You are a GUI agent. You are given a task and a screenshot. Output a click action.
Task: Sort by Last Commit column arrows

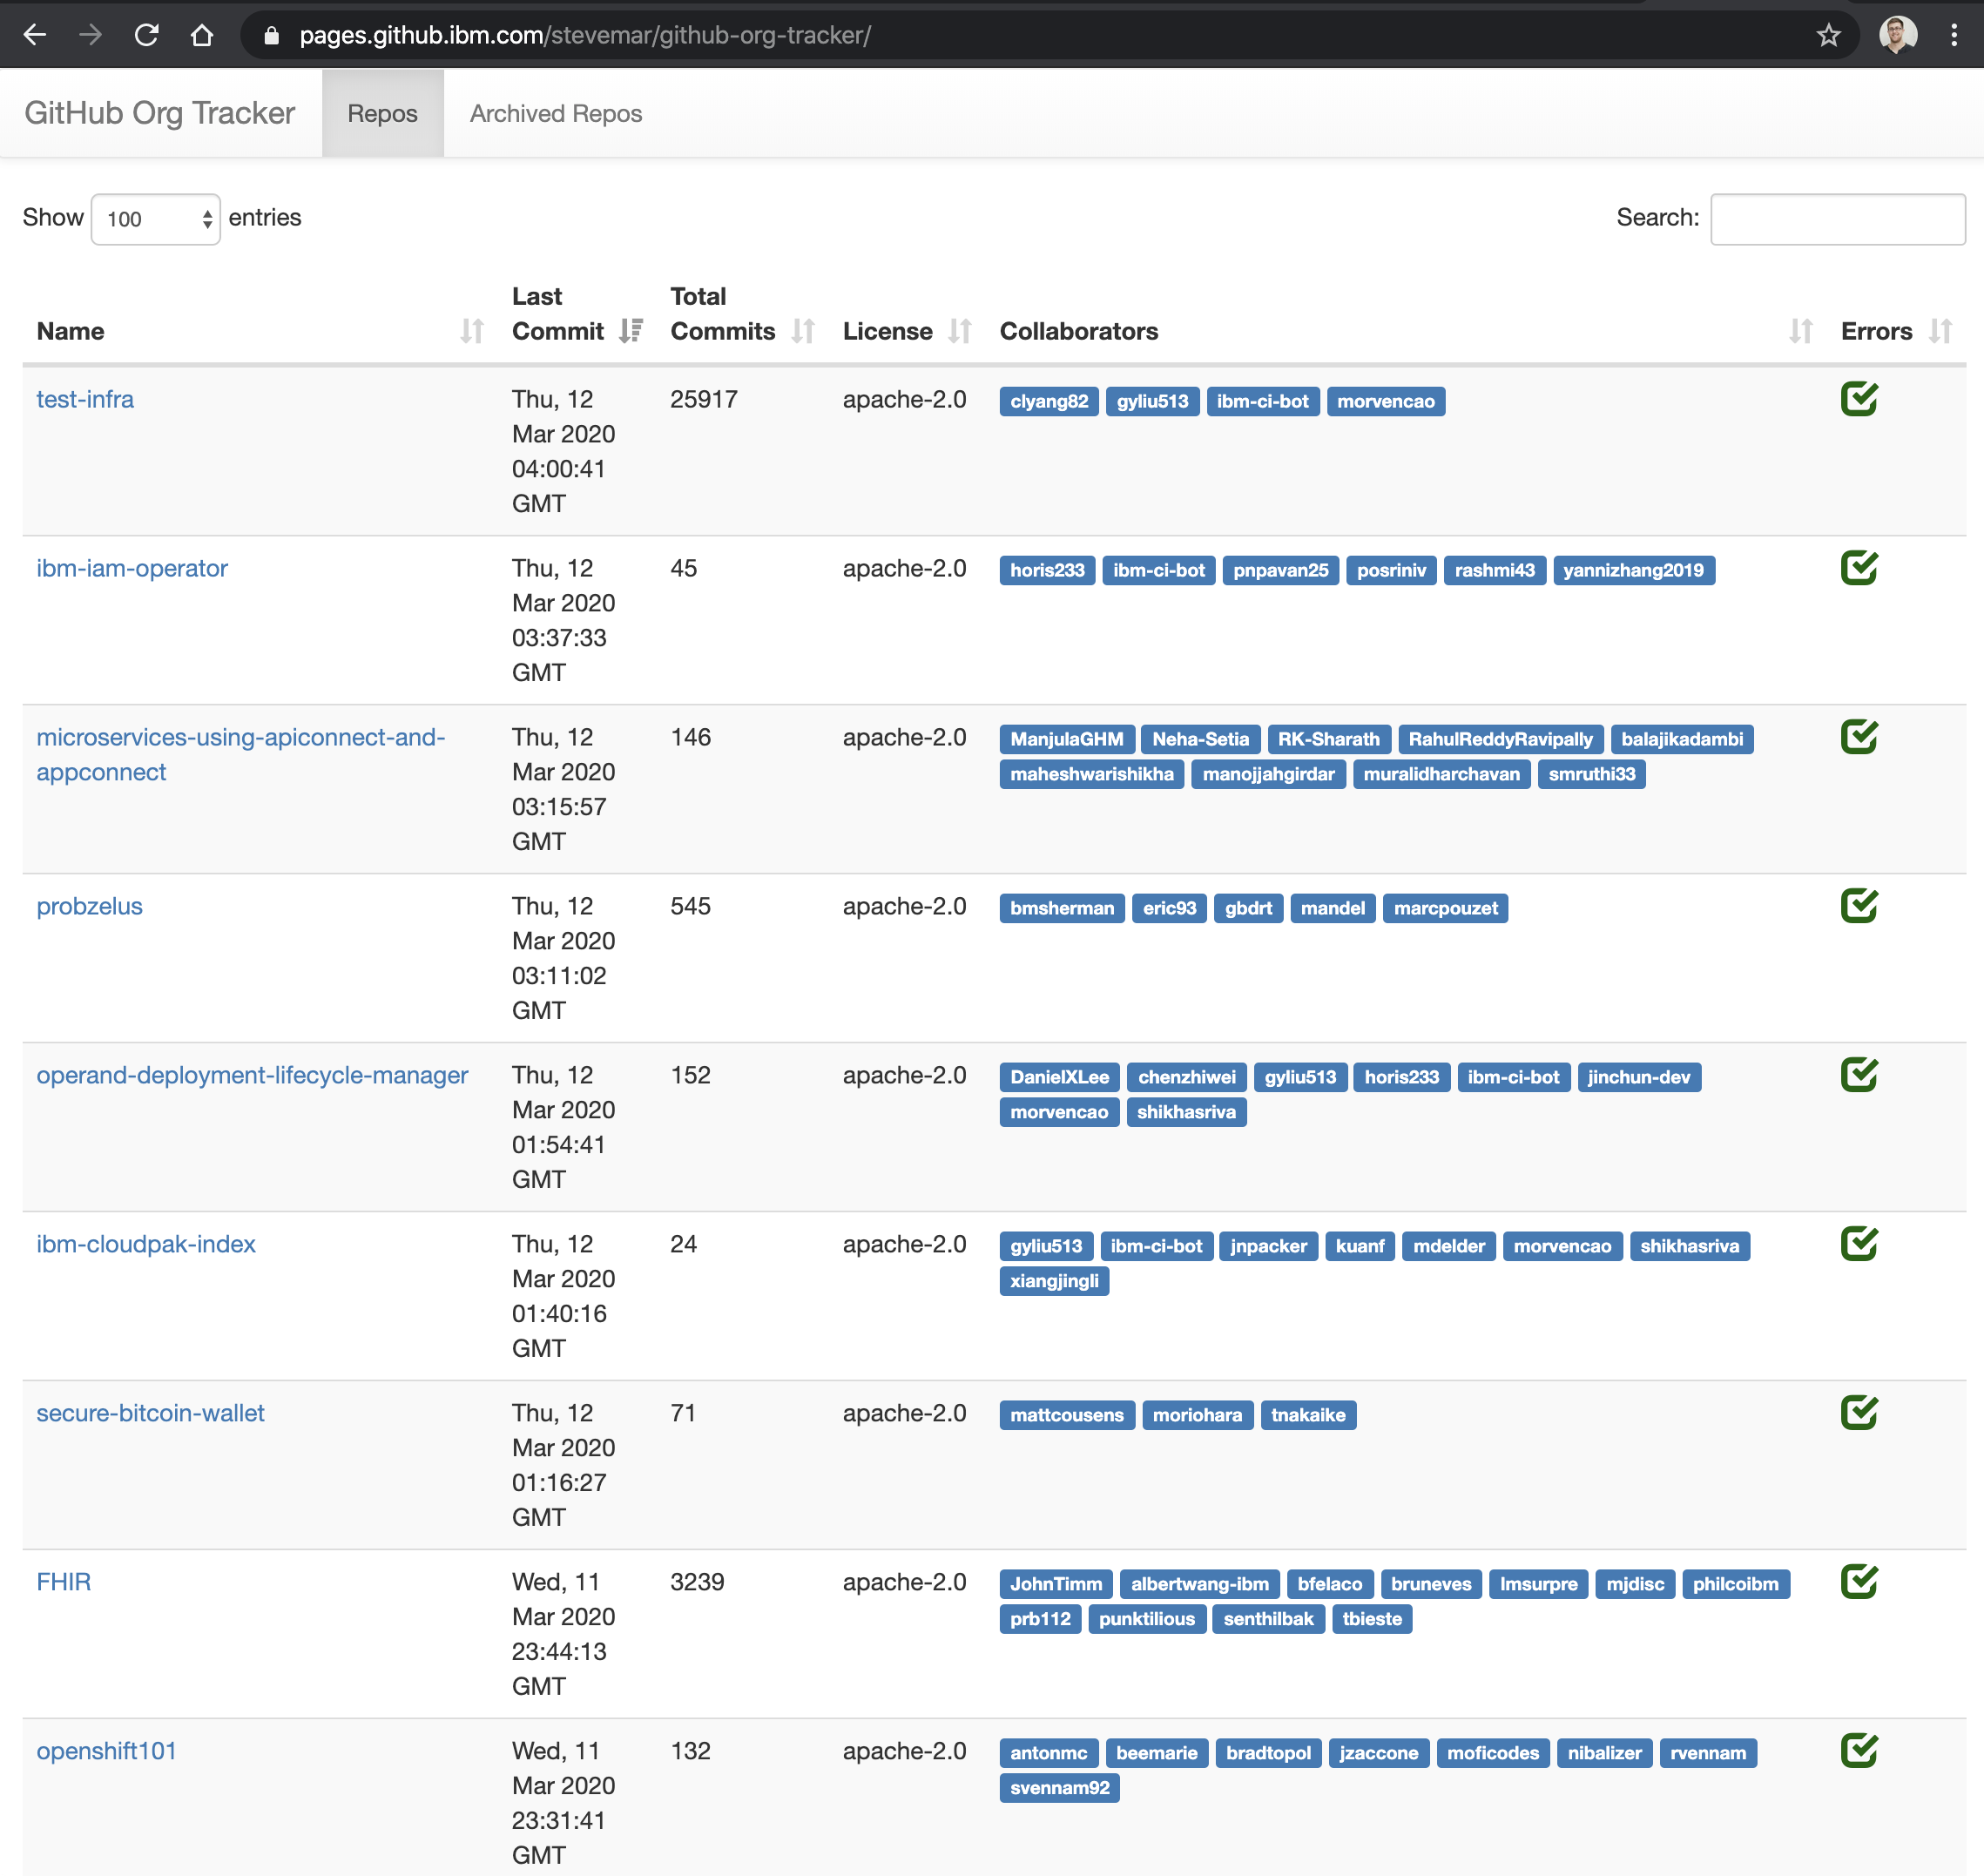click(x=630, y=331)
